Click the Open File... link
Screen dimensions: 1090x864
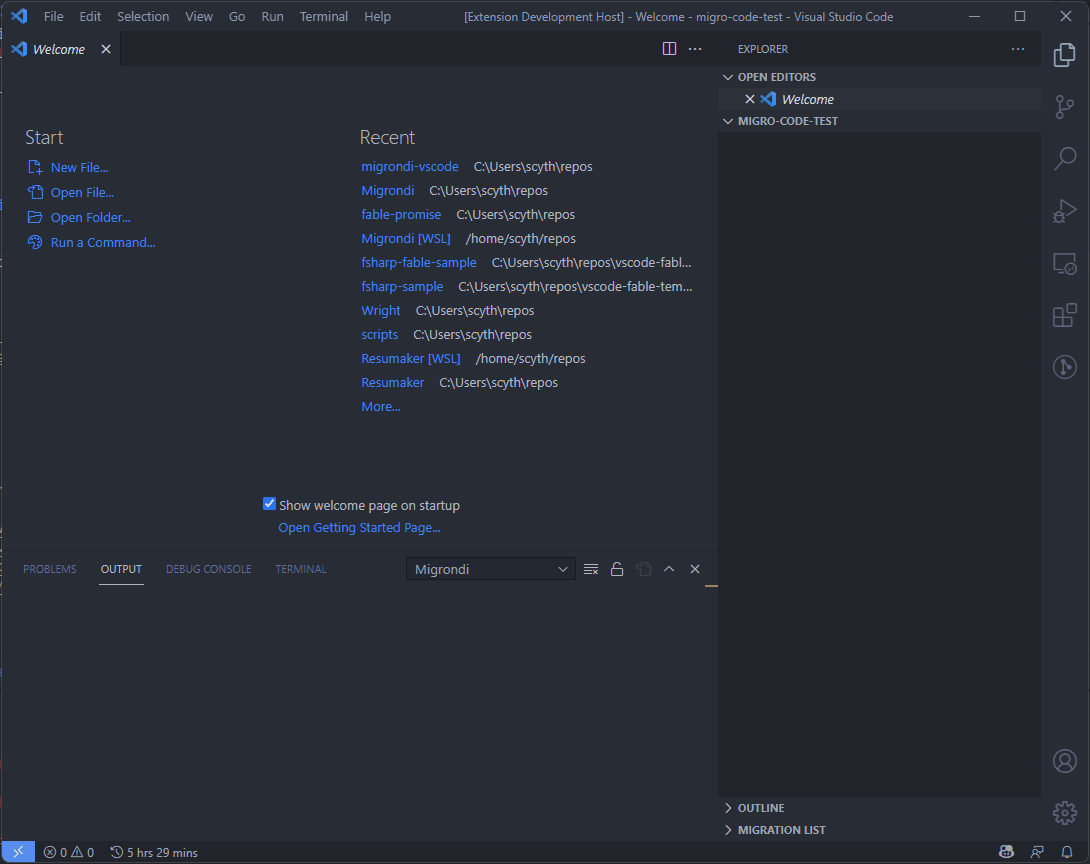coord(82,193)
